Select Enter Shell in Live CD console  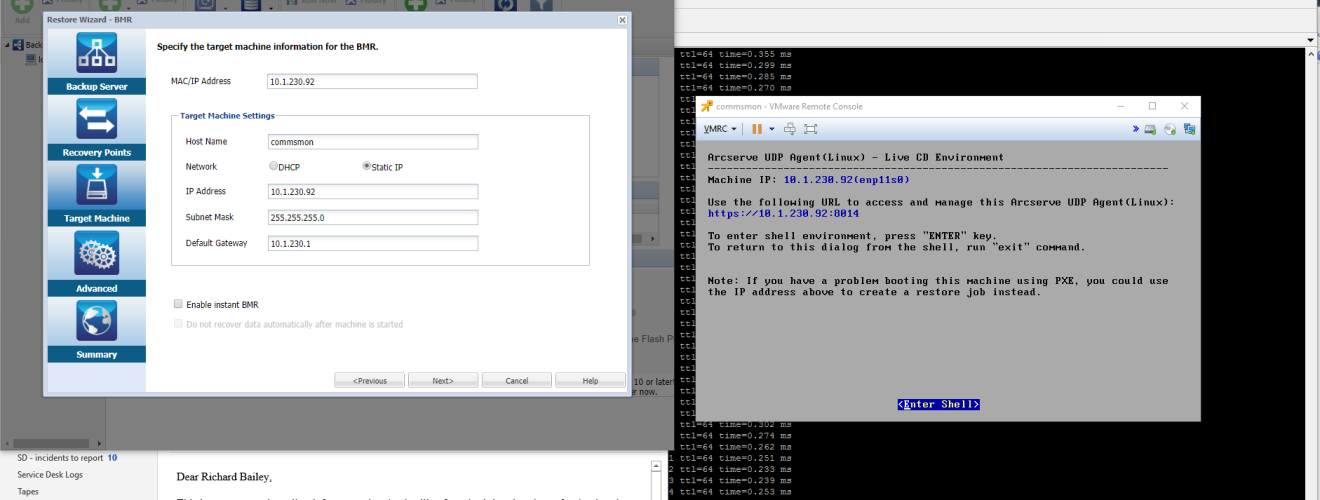pyautogui.click(x=938, y=404)
